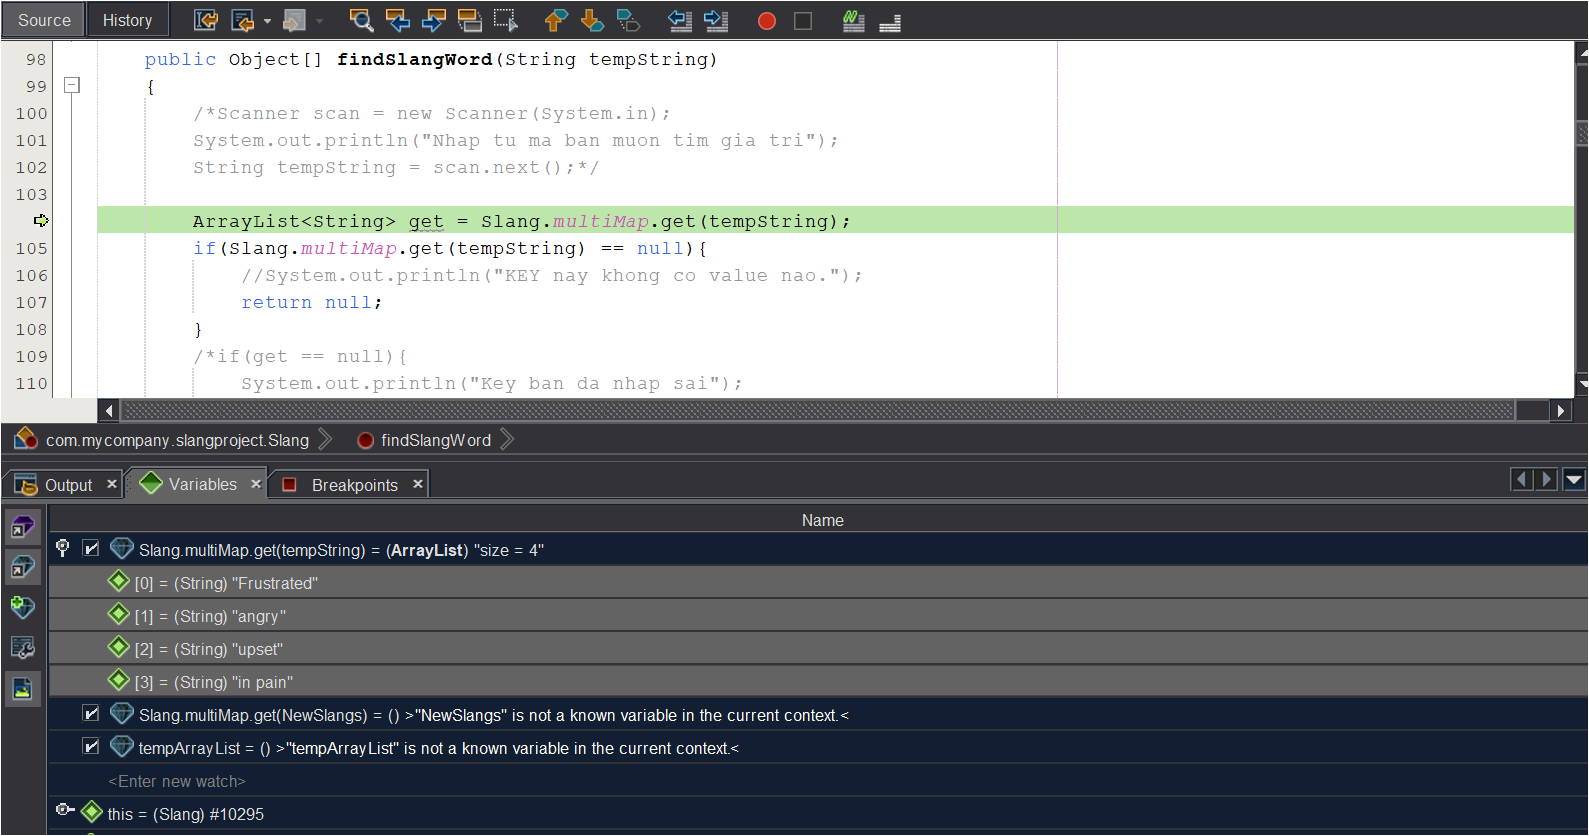Click the horizontal scrollbar right arrow

1560,411
